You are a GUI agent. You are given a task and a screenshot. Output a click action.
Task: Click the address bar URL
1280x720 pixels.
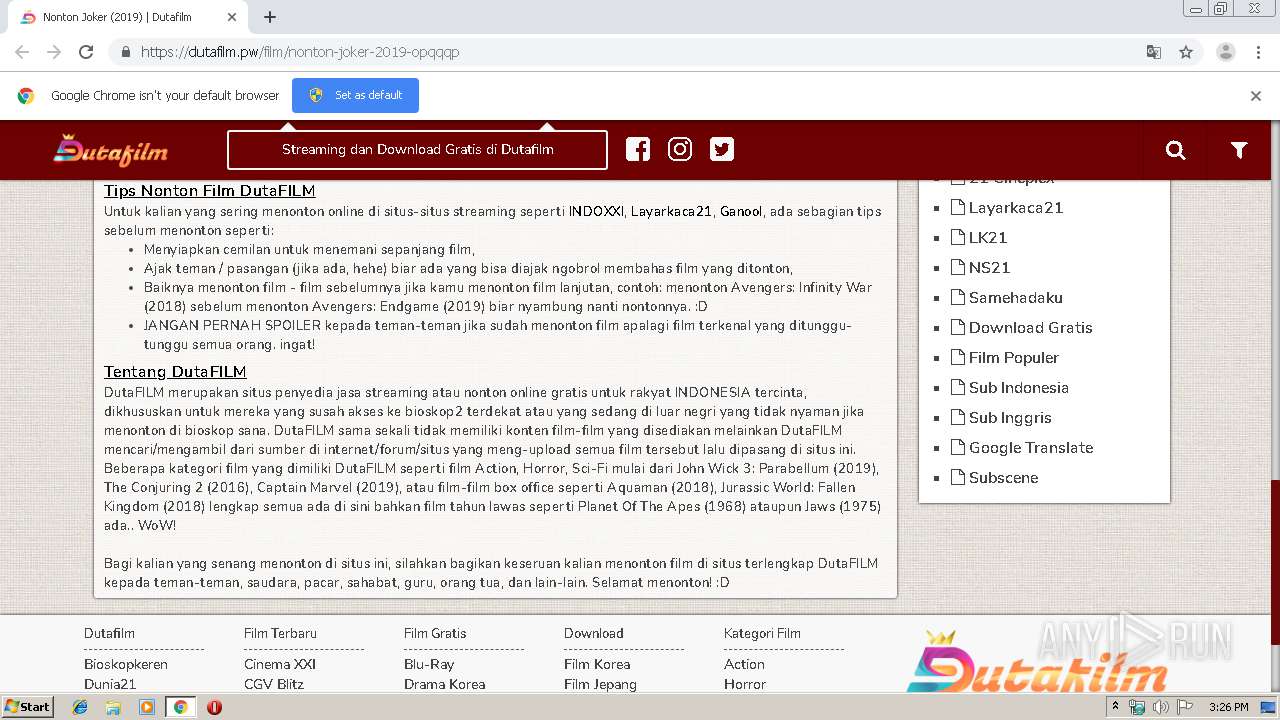coord(300,52)
